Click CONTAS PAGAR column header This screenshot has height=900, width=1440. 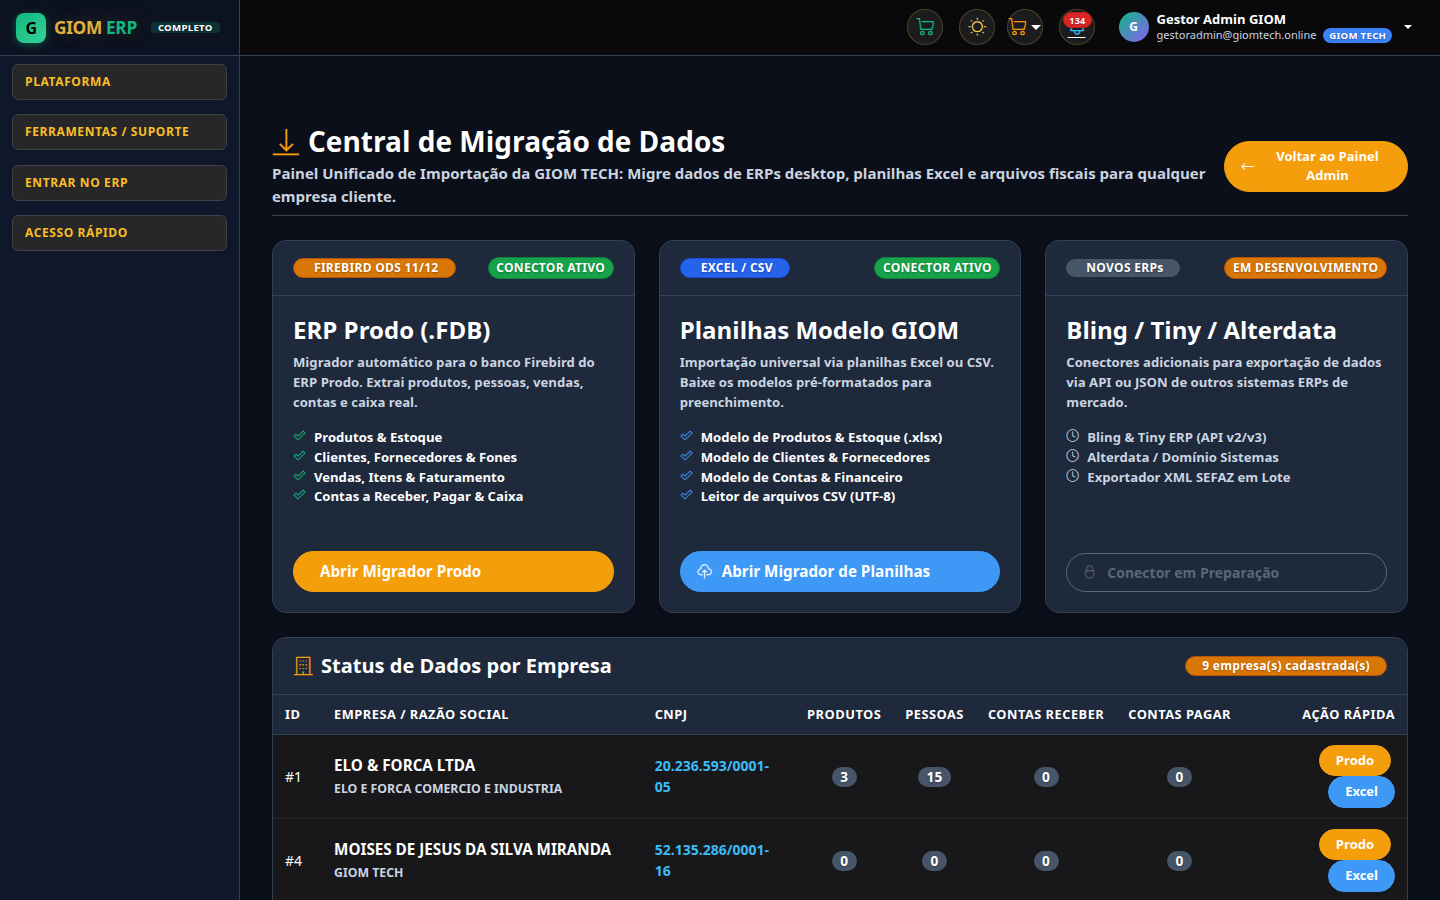pos(1179,715)
